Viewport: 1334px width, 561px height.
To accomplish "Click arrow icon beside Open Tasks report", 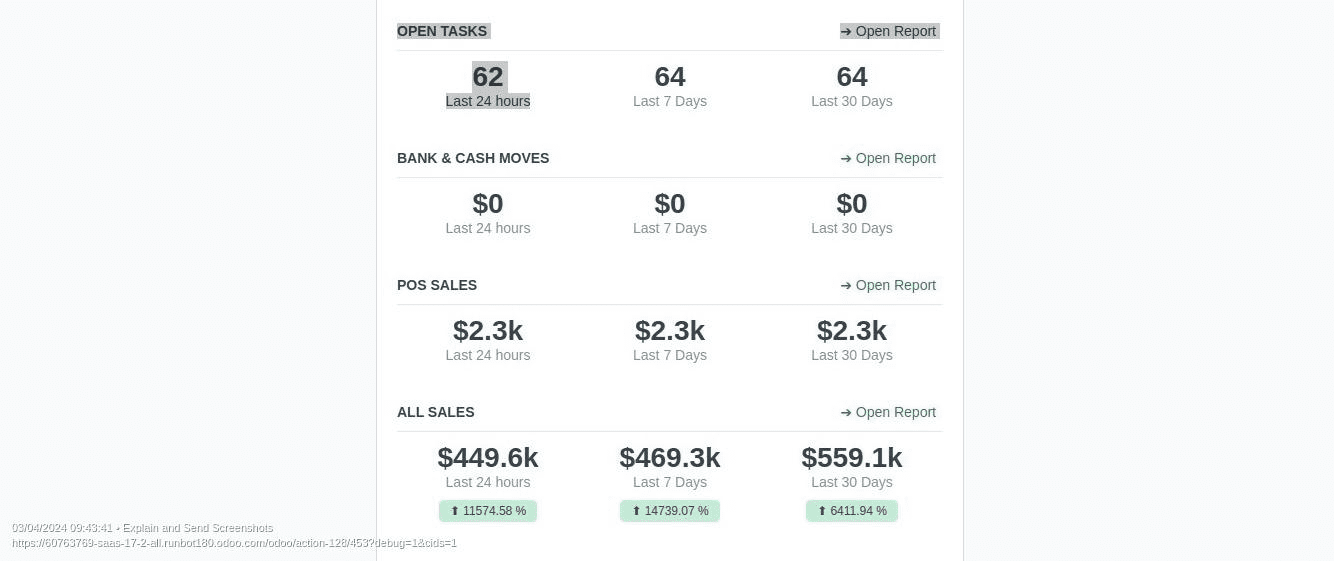I will point(846,31).
